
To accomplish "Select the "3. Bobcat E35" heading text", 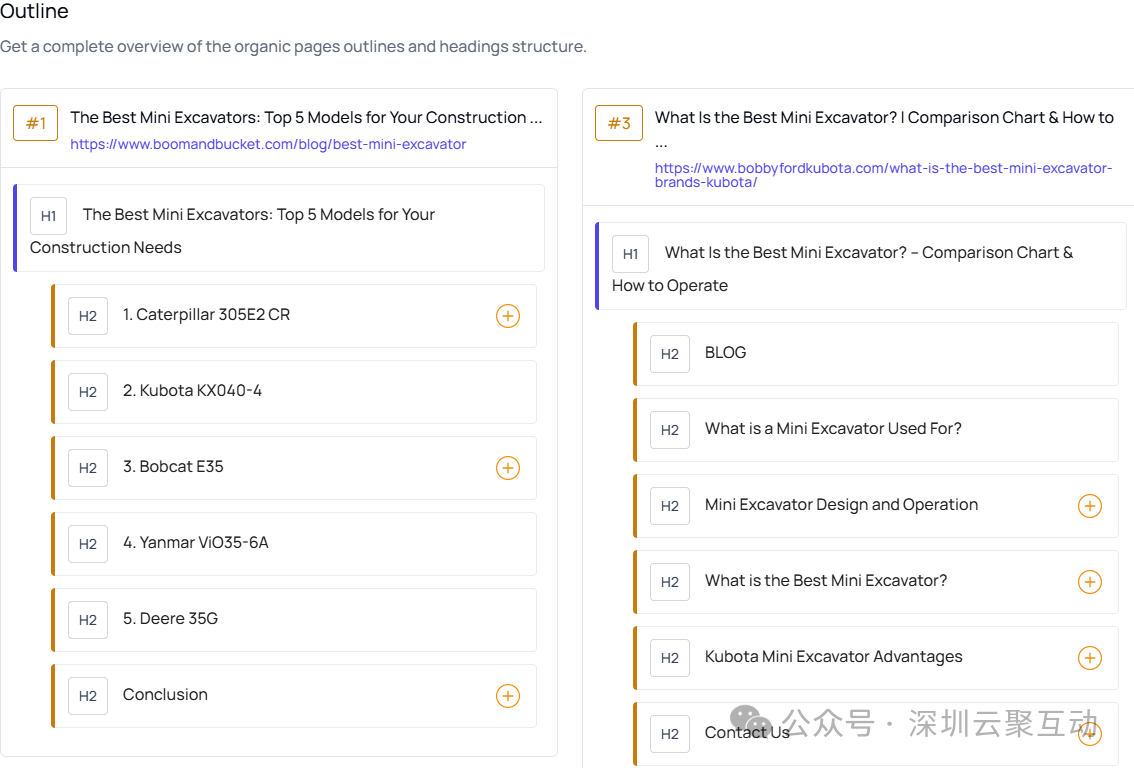I will 173,466.
